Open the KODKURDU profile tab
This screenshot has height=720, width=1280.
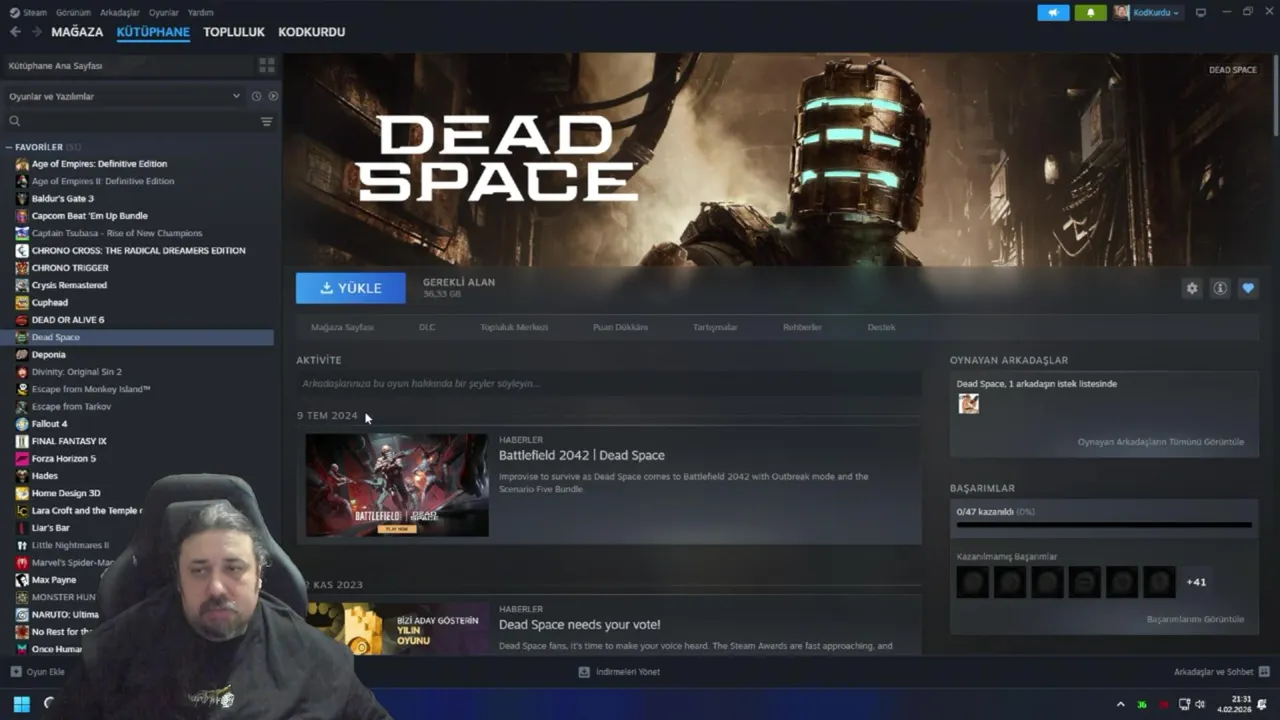click(312, 32)
